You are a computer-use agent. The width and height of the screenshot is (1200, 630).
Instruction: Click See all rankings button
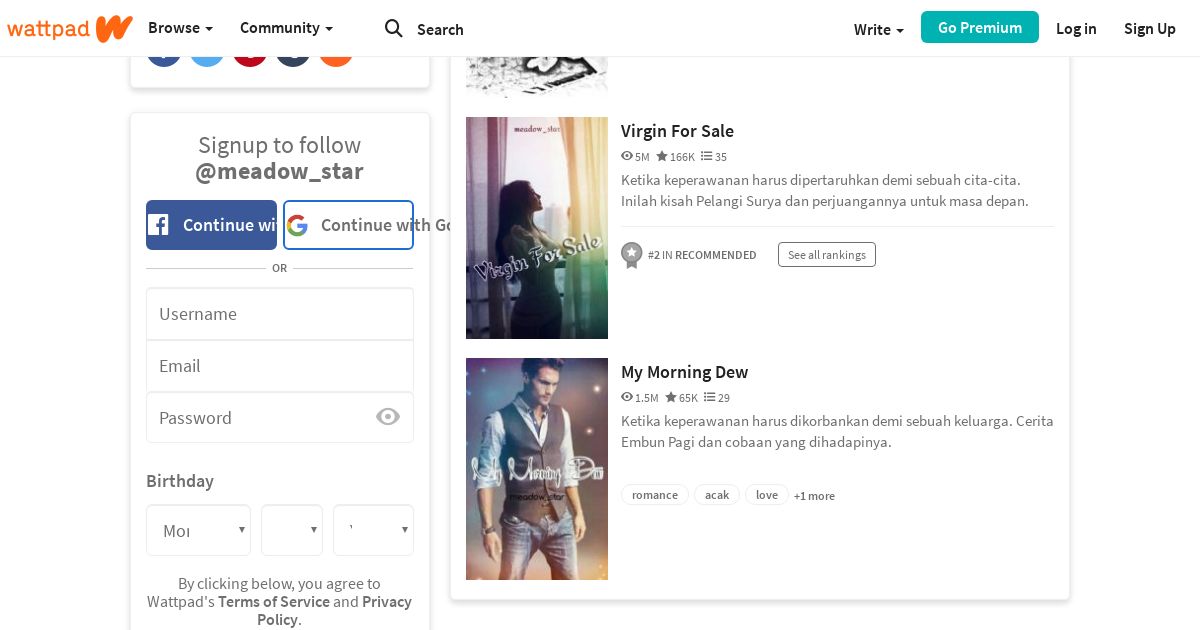[827, 255]
